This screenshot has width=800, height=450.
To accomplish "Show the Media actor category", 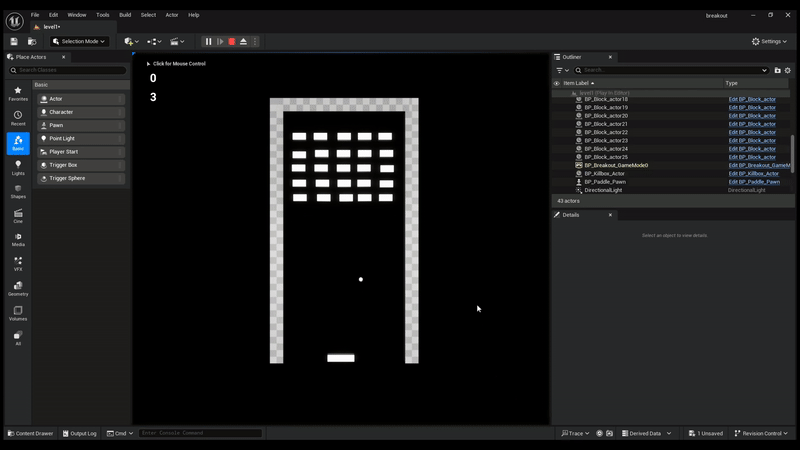I will coord(18,240).
